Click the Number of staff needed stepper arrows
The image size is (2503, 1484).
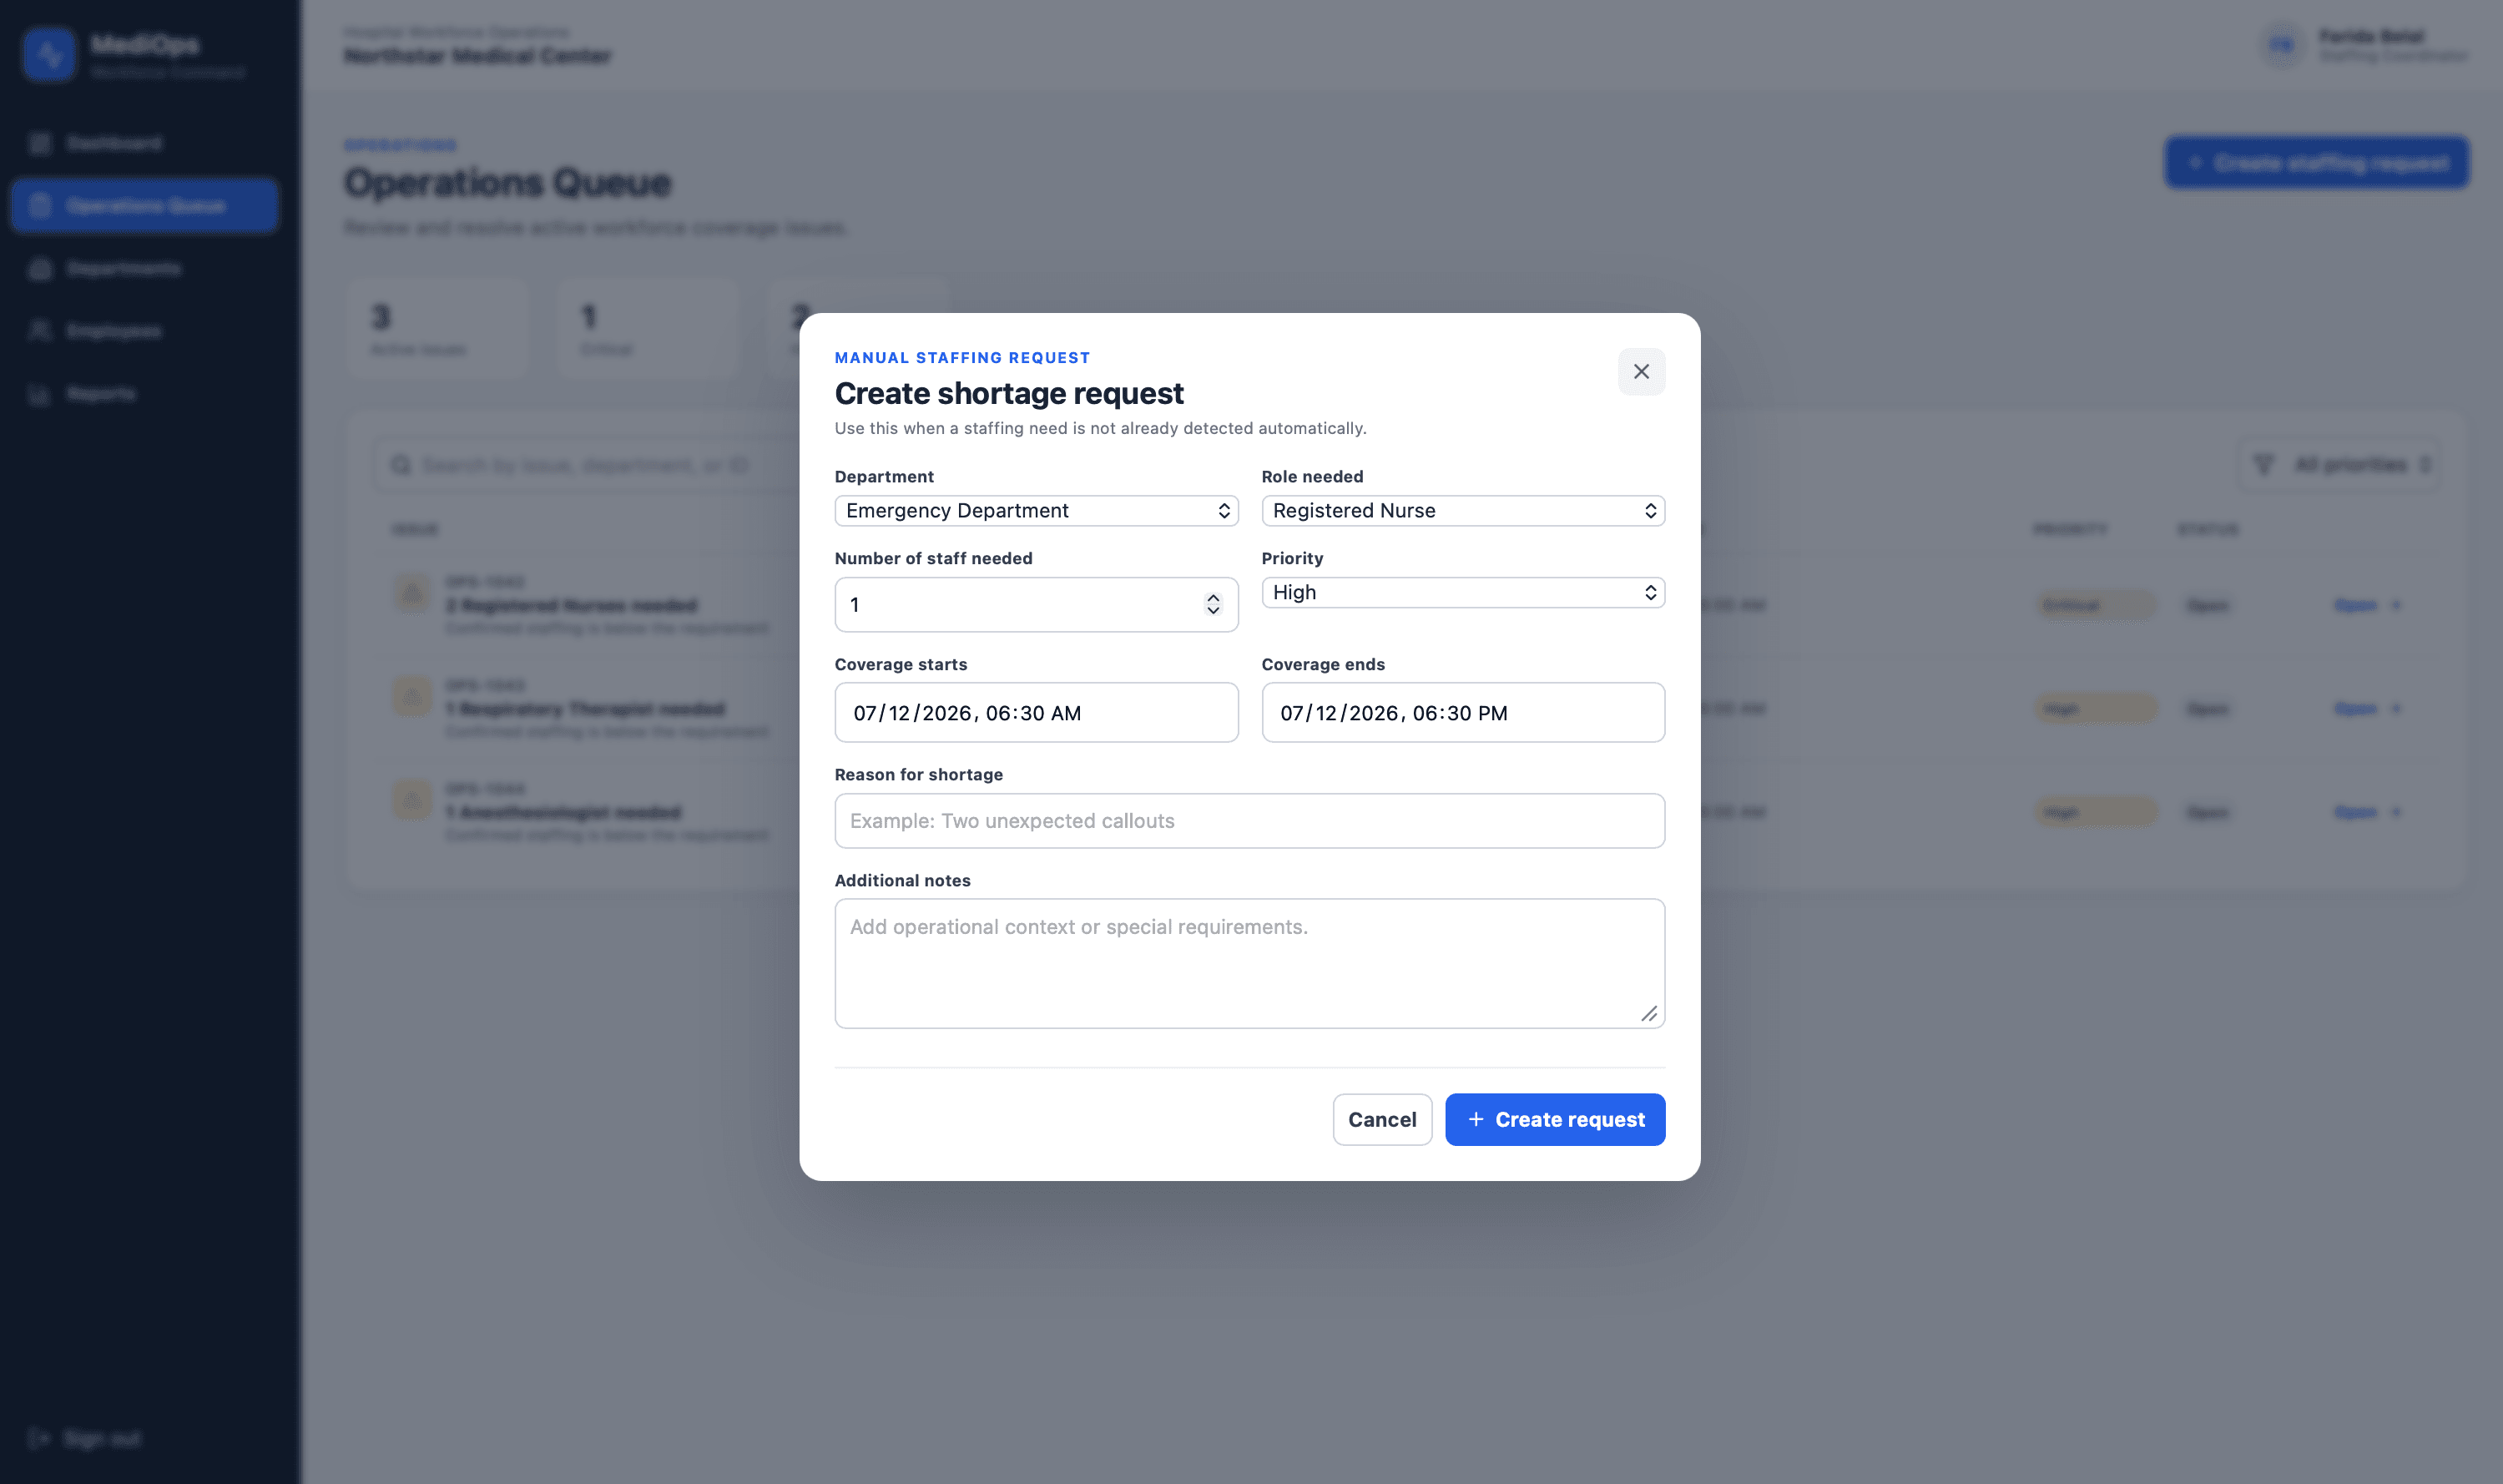tap(1213, 604)
